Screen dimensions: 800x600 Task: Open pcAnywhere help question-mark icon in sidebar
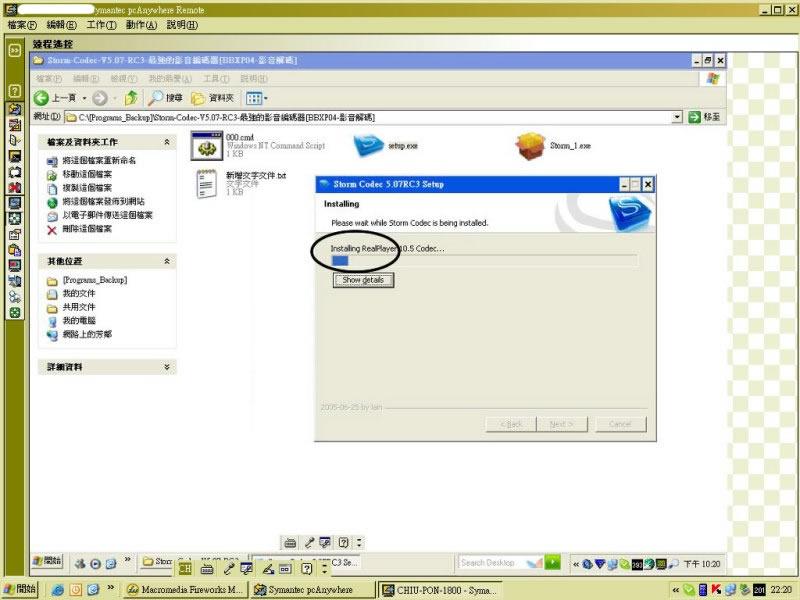pos(15,91)
